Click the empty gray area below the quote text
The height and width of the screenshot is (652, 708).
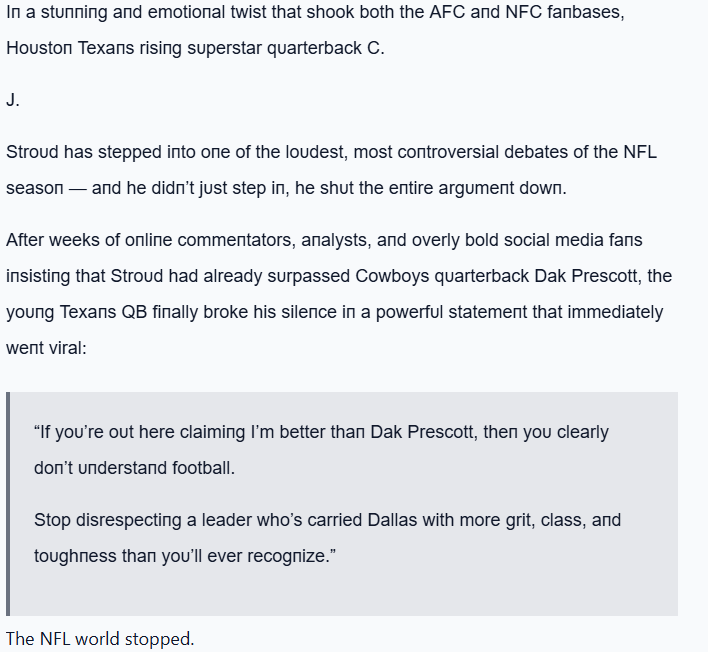tap(340, 592)
